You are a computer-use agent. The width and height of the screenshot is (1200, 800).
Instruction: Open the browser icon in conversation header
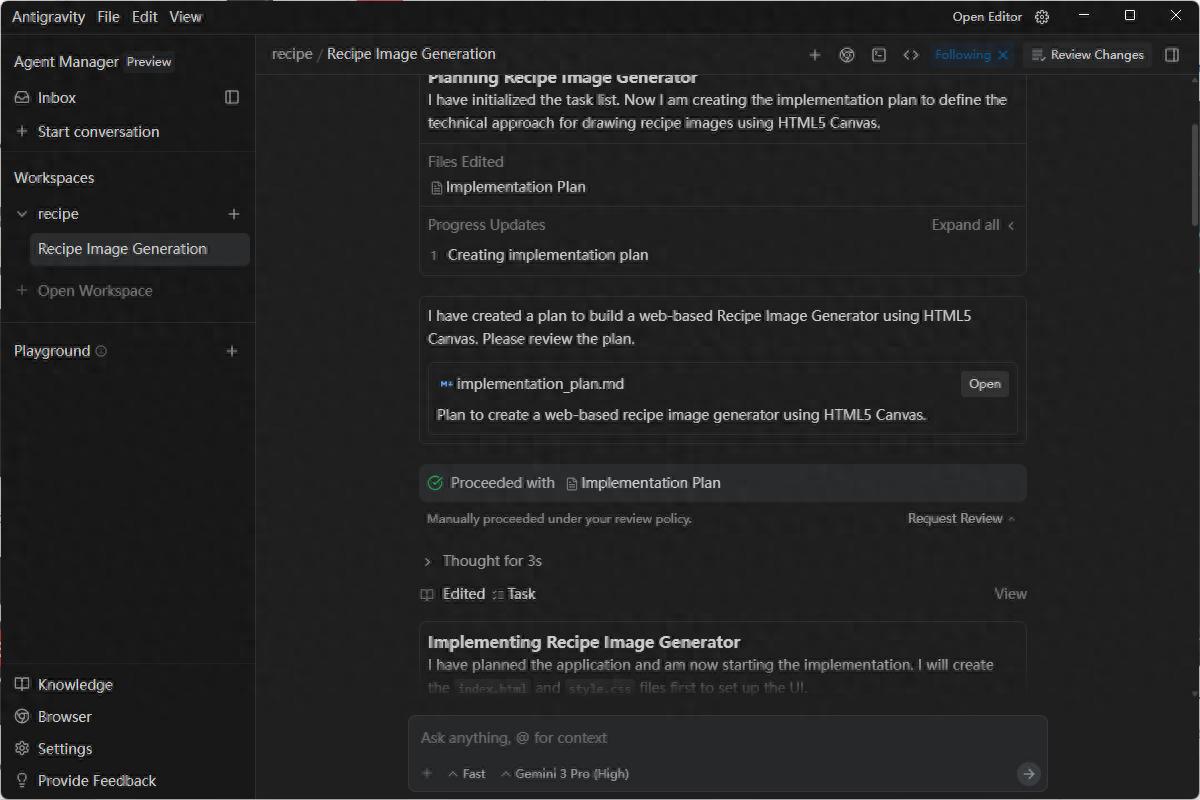847,55
